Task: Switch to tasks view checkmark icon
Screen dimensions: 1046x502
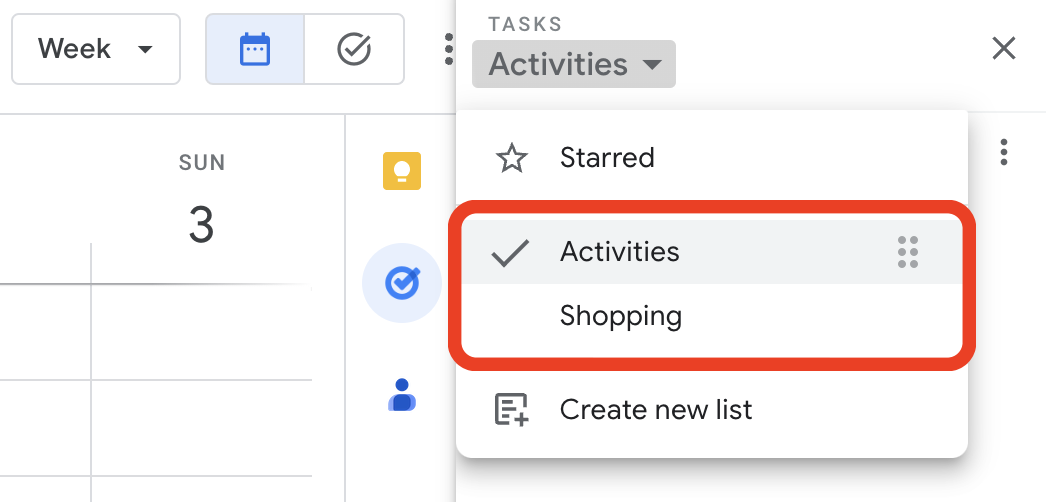Action: tap(354, 49)
